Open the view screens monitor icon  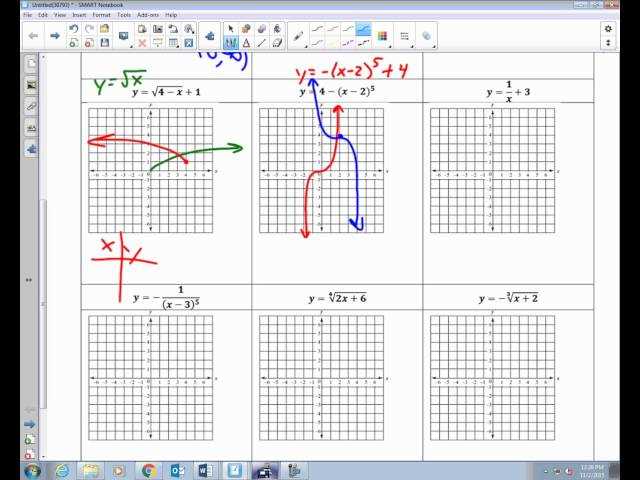point(124,36)
